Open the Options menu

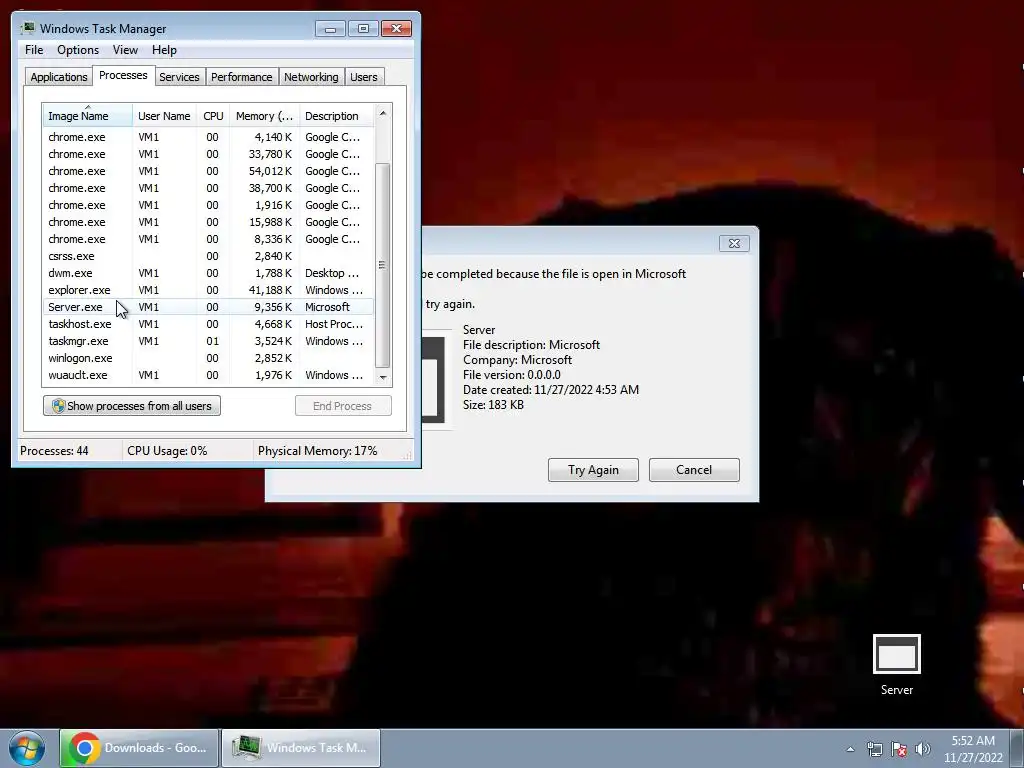point(78,50)
